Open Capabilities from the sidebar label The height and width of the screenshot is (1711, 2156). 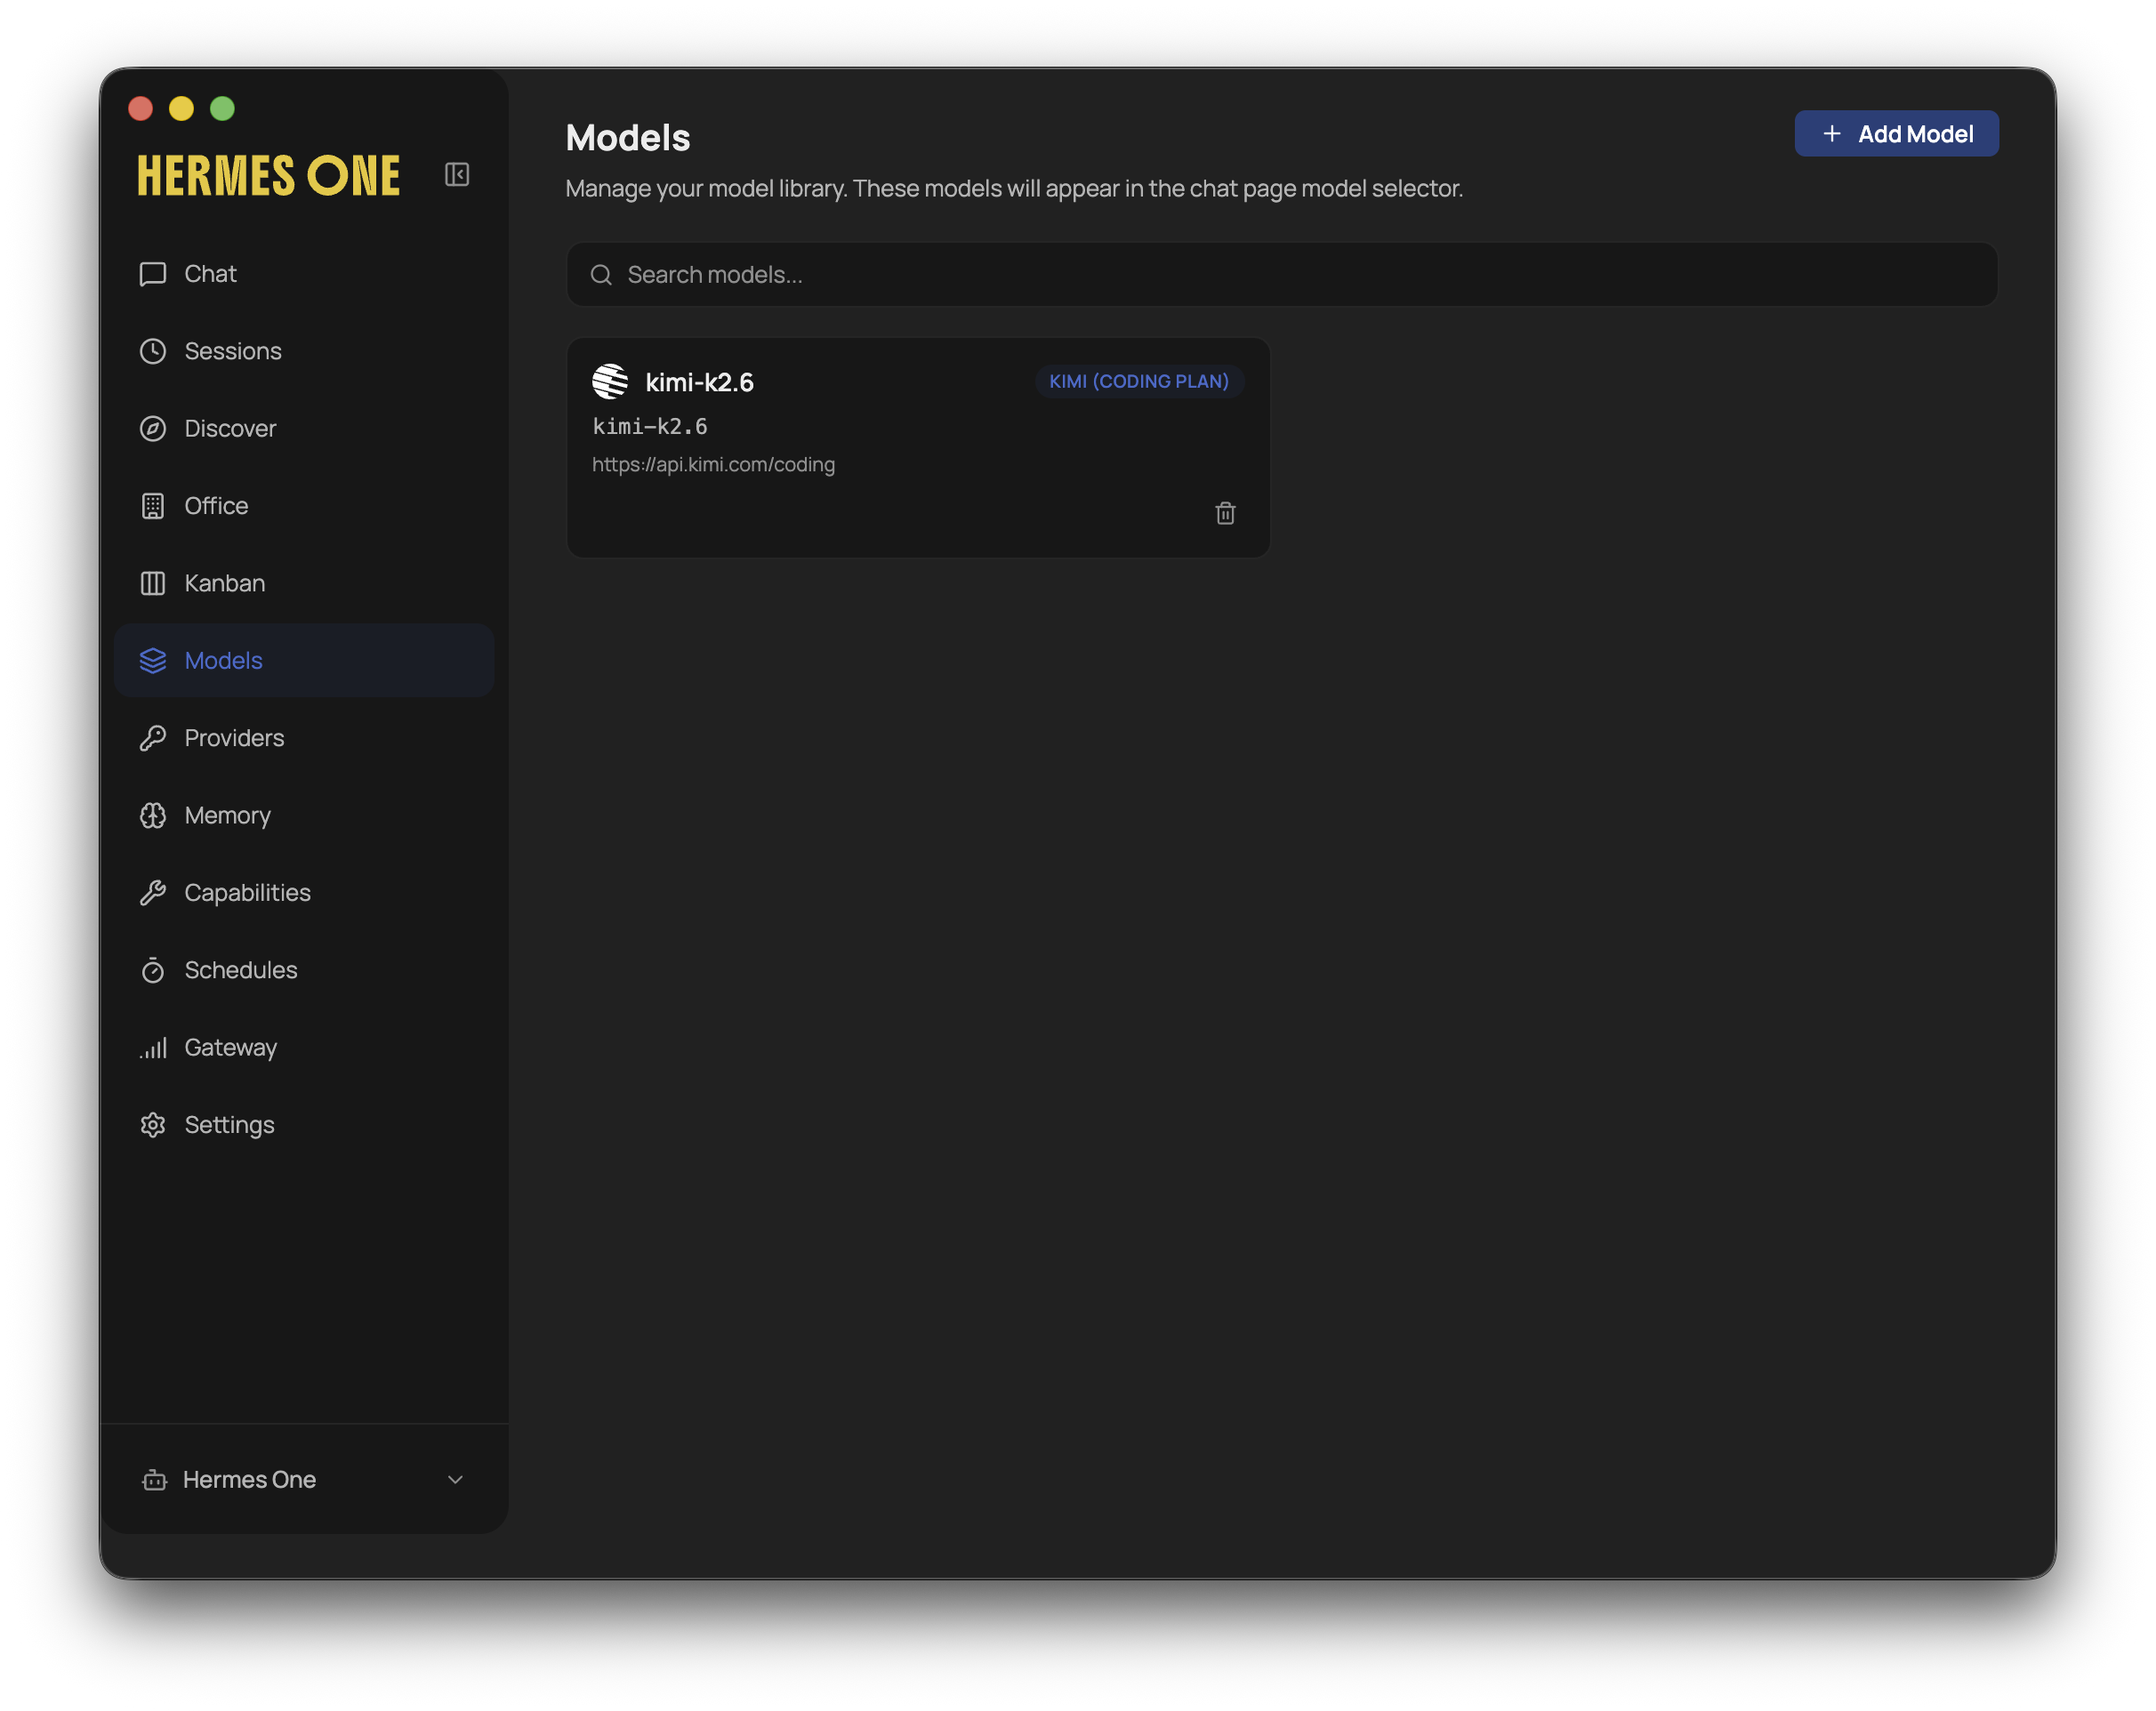(x=247, y=893)
